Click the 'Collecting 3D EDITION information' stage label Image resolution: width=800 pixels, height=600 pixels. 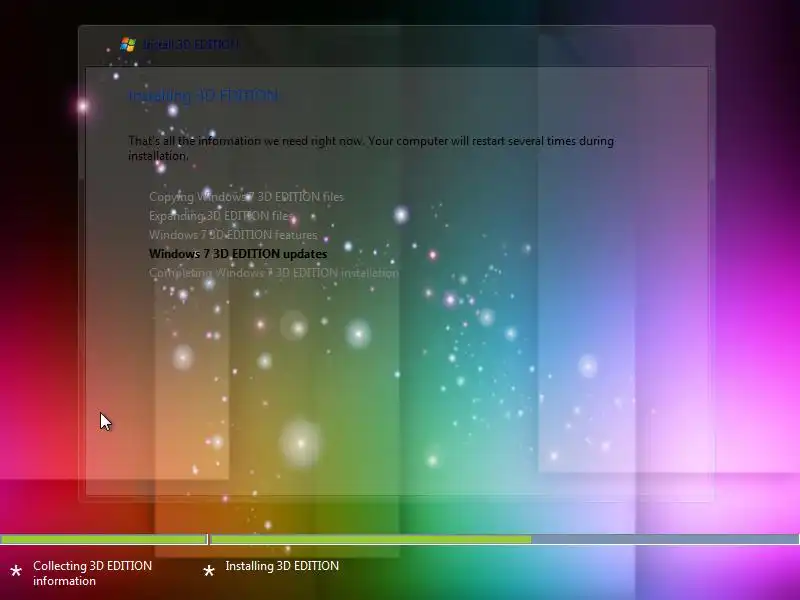point(92,573)
